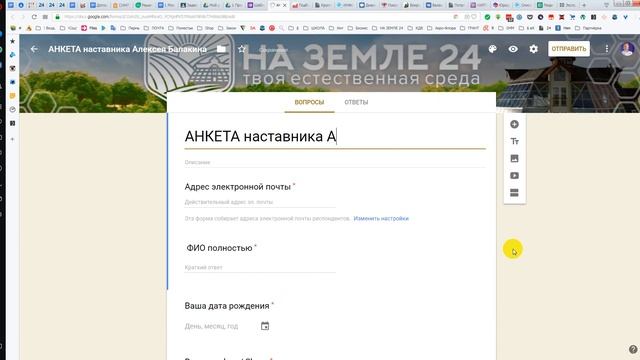This screenshot has width=640, height=360.
Task: Open the calendar icon for birth date
Action: click(265, 326)
